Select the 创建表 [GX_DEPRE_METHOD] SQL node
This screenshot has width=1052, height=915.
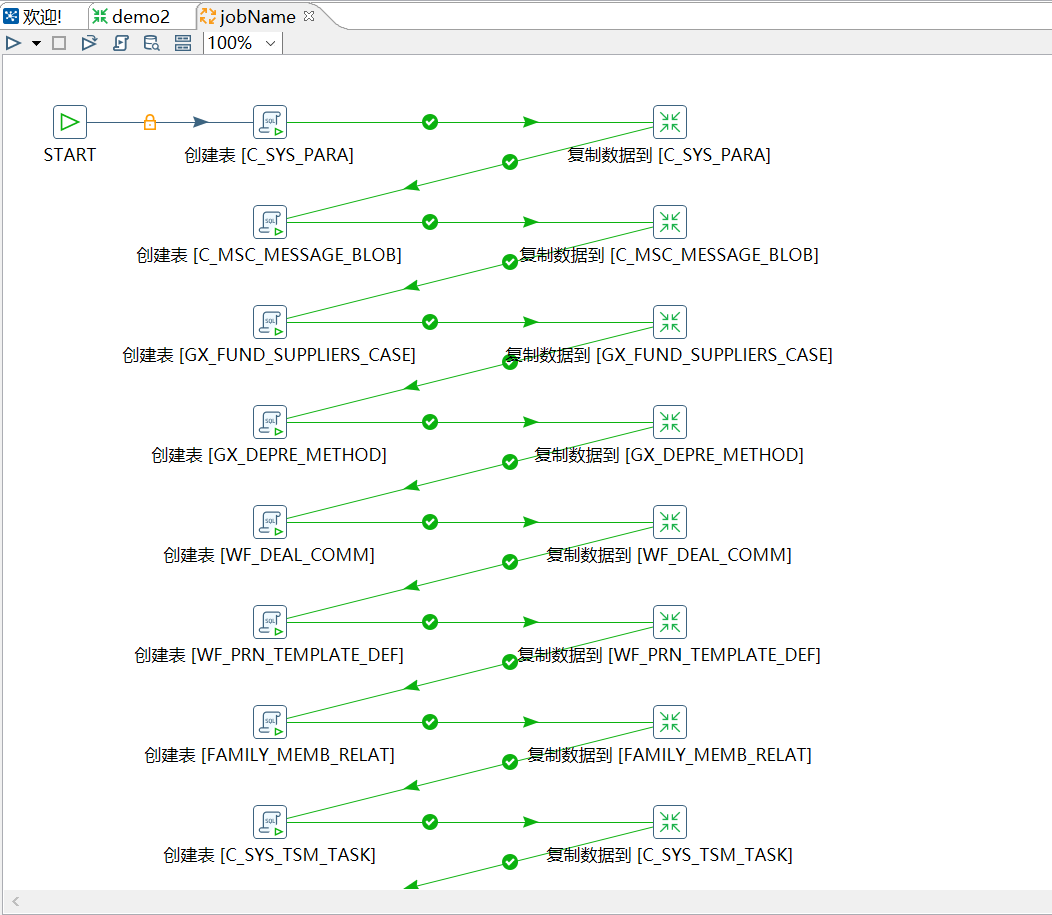tap(270, 422)
